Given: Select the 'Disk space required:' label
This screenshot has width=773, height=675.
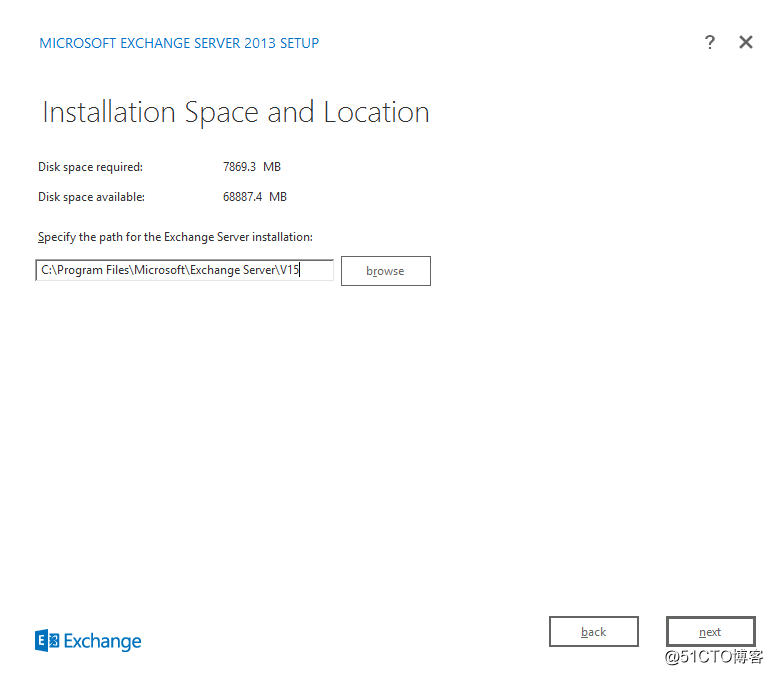Looking at the screenshot, I should [x=90, y=167].
